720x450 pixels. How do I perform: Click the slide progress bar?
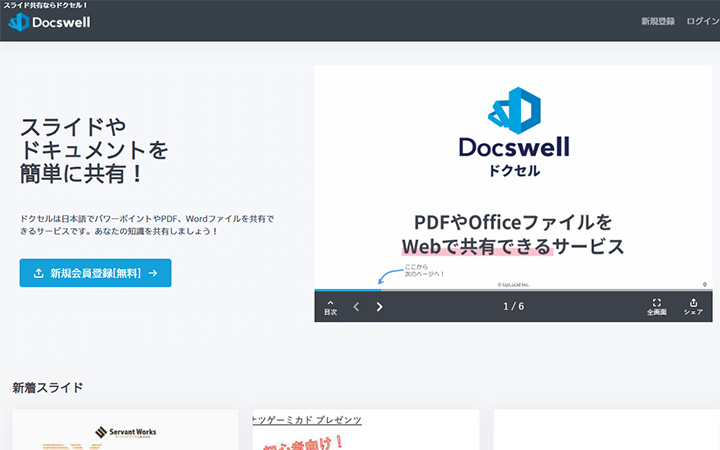tap(513, 290)
